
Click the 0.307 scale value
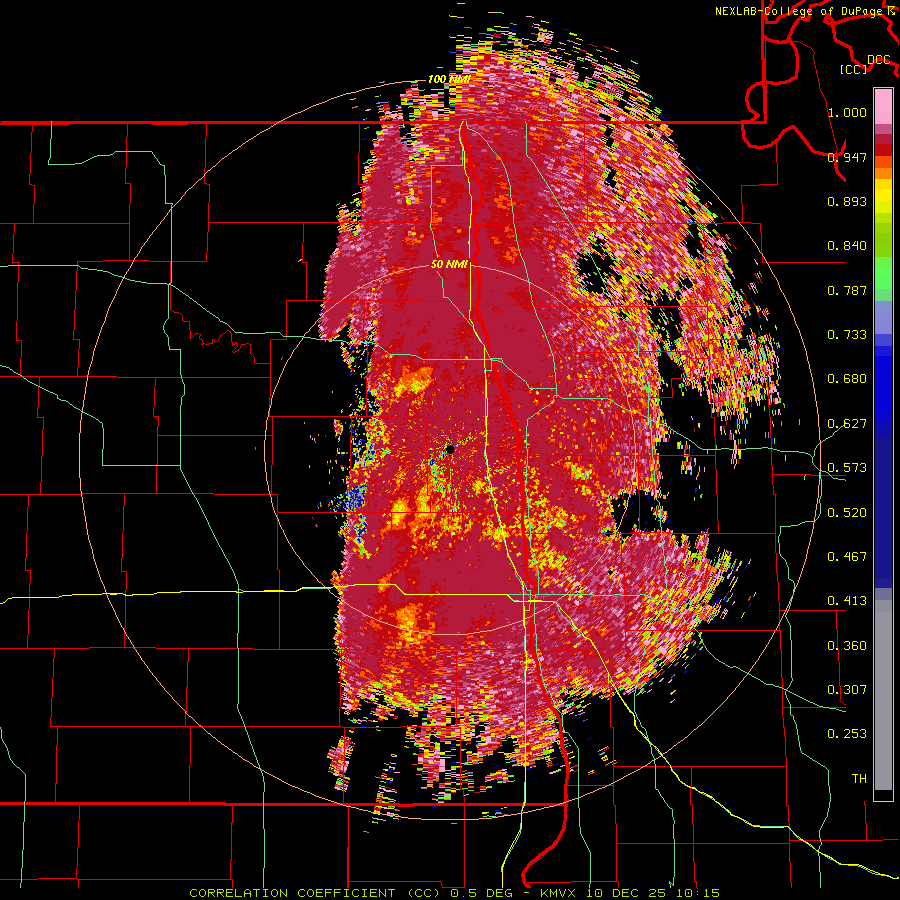point(847,690)
